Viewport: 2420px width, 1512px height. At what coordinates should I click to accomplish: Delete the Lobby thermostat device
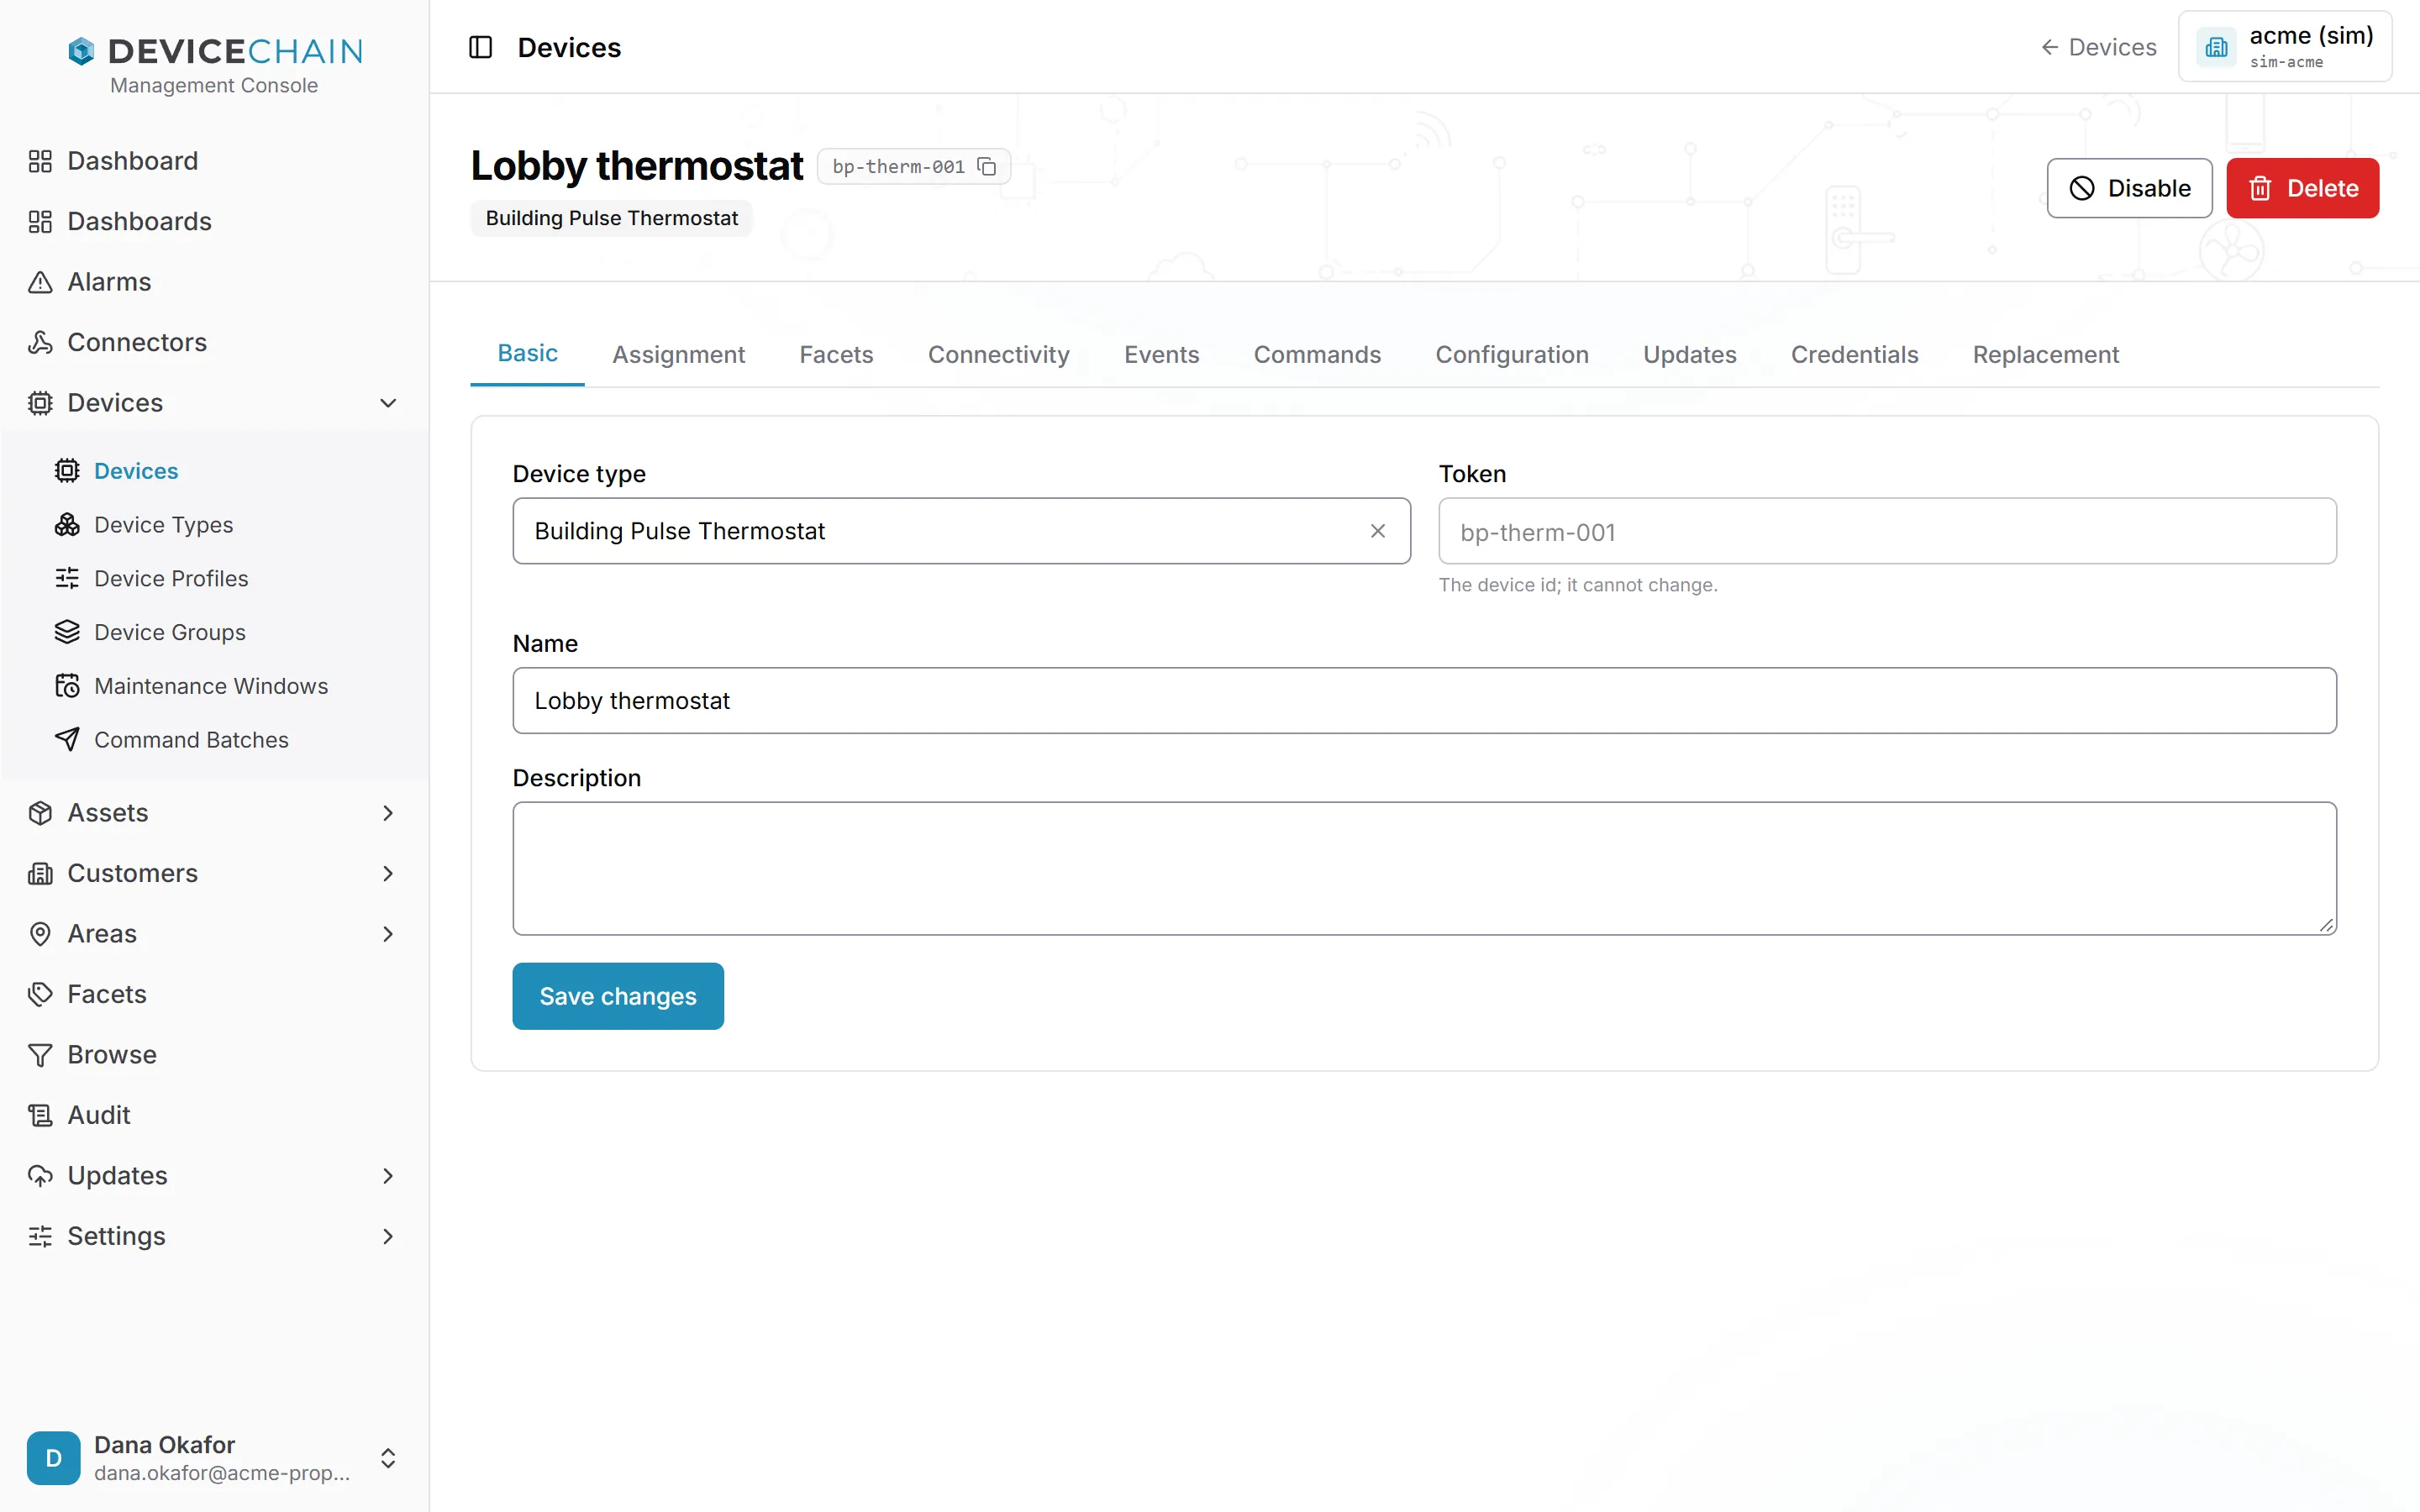[x=2302, y=188]
